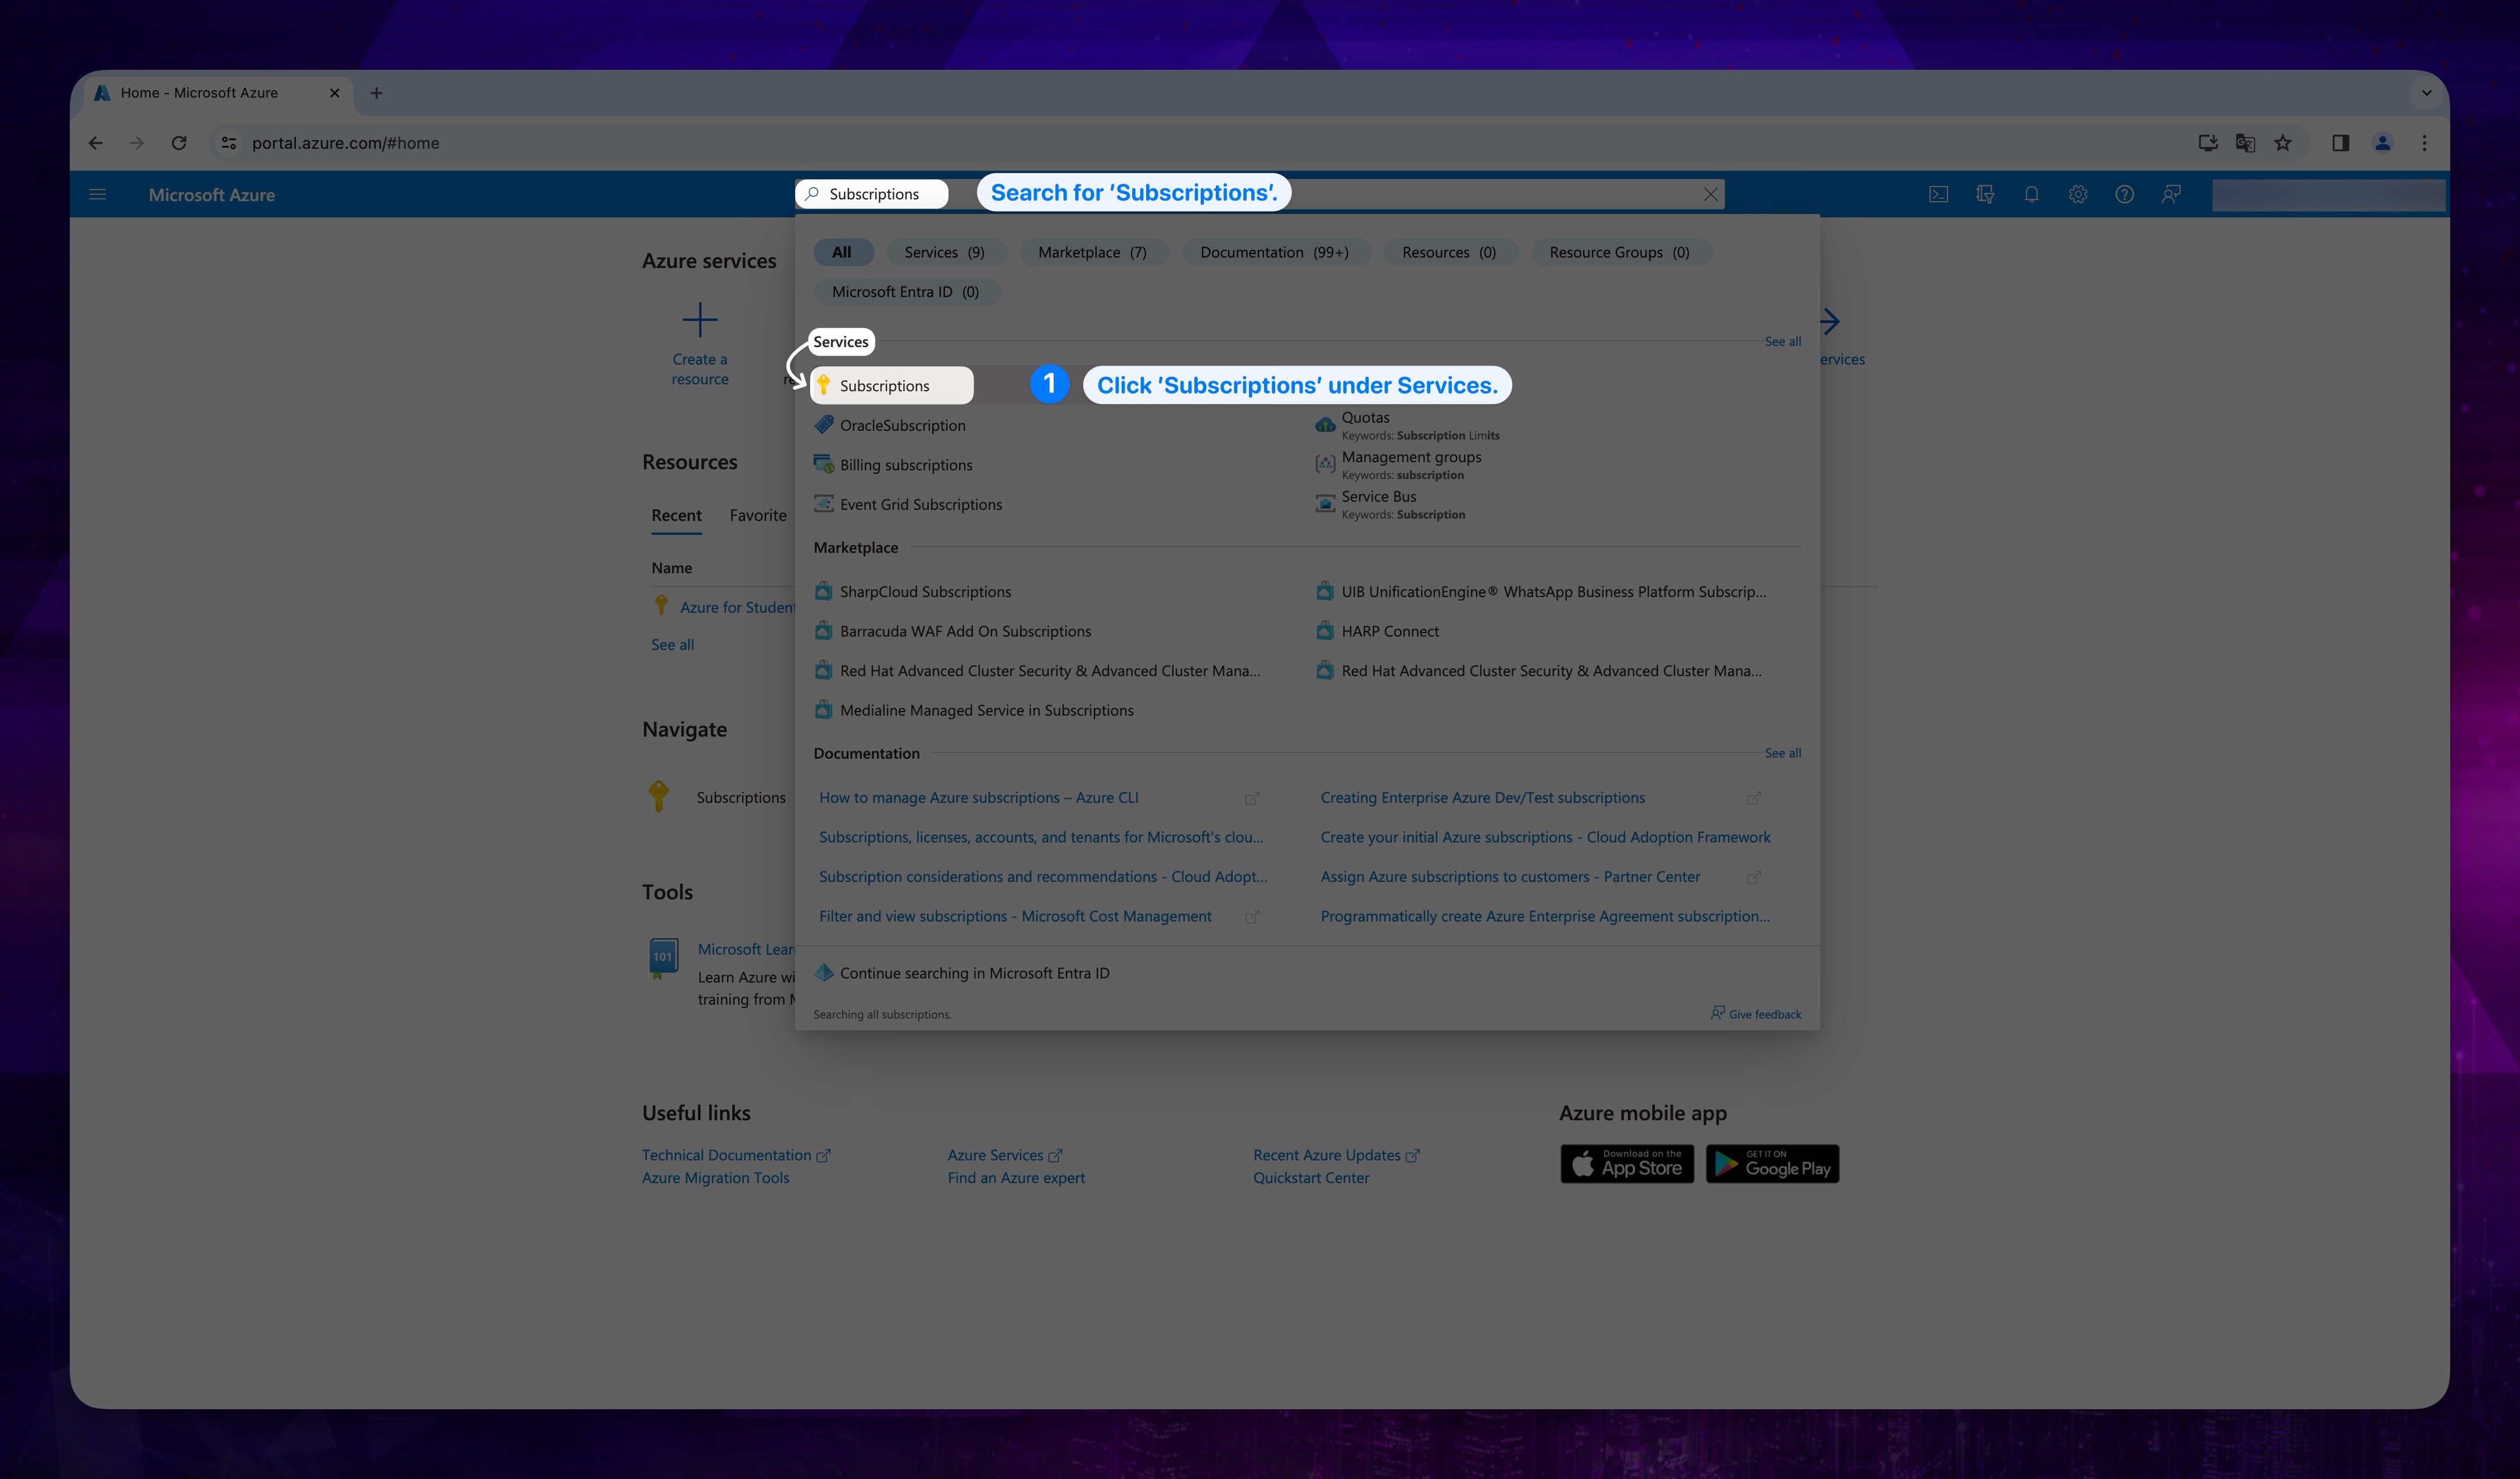Open HARP Connect marketplace item

coord(1390,631)
